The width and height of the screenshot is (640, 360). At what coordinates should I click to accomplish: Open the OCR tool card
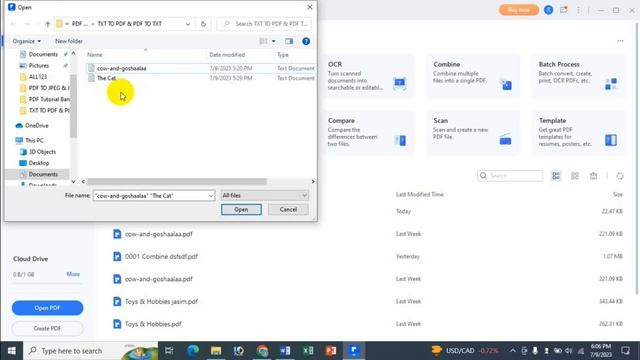coord(367,76)
